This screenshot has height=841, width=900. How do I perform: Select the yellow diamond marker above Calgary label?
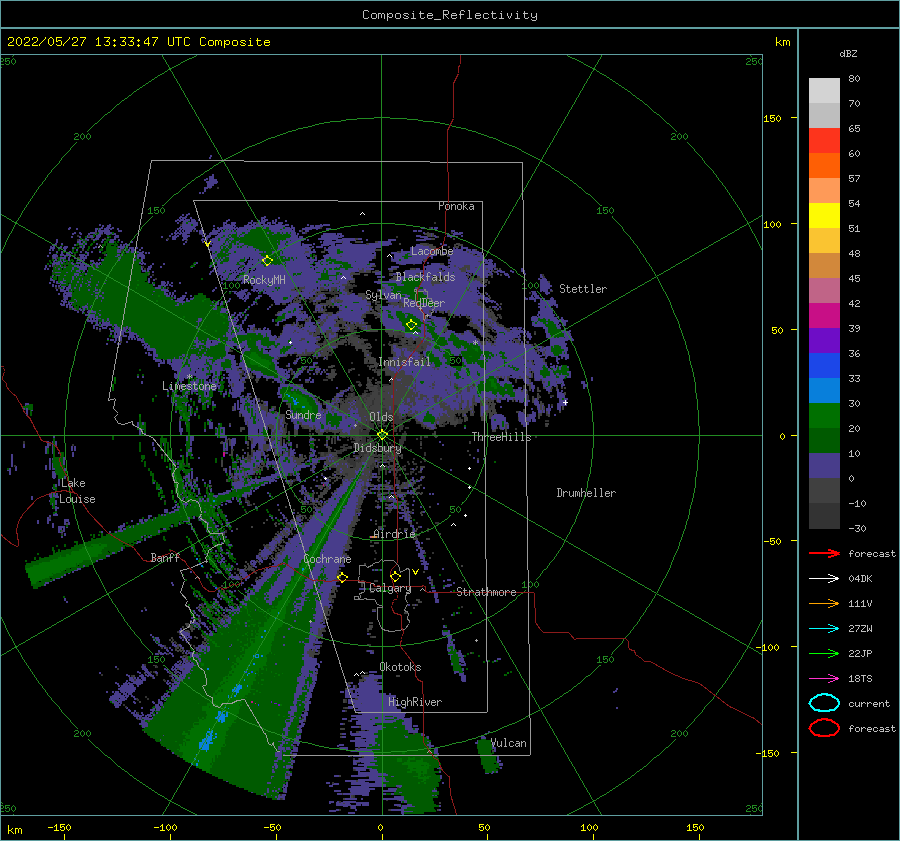click(395, 576)
